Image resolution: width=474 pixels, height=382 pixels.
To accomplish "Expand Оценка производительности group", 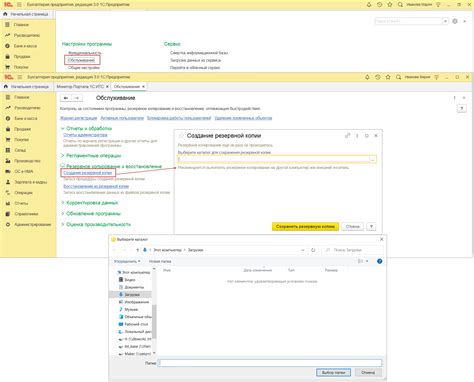I will tap(62, 224).
